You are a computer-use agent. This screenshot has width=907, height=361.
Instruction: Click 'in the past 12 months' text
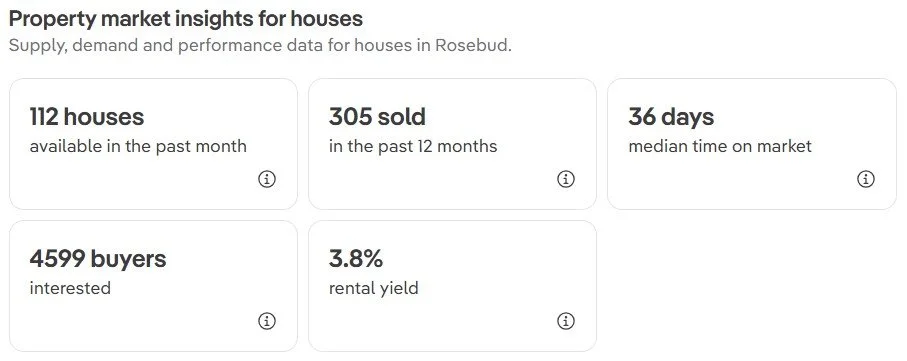click(413, 146)
